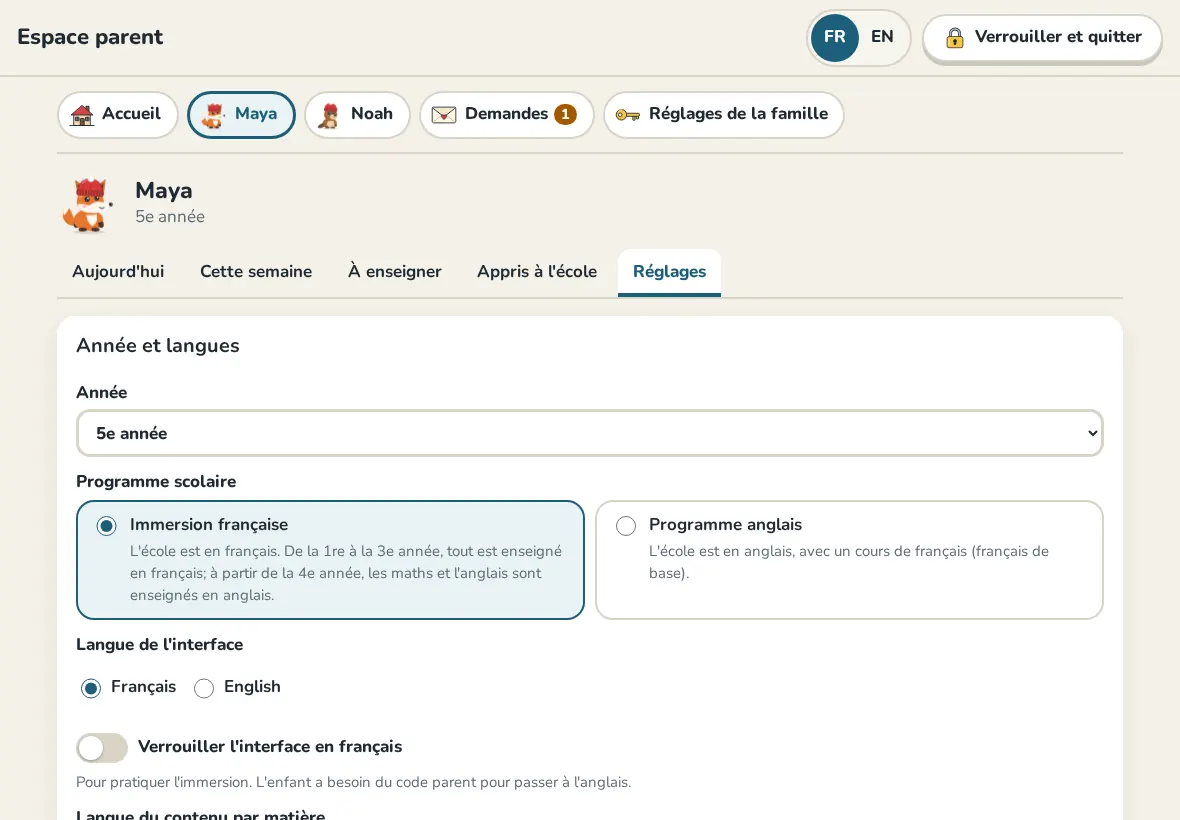The image size is (1180, 820).
Task: Select the Programme anglais radio button
Action: [x=625, y=525]
